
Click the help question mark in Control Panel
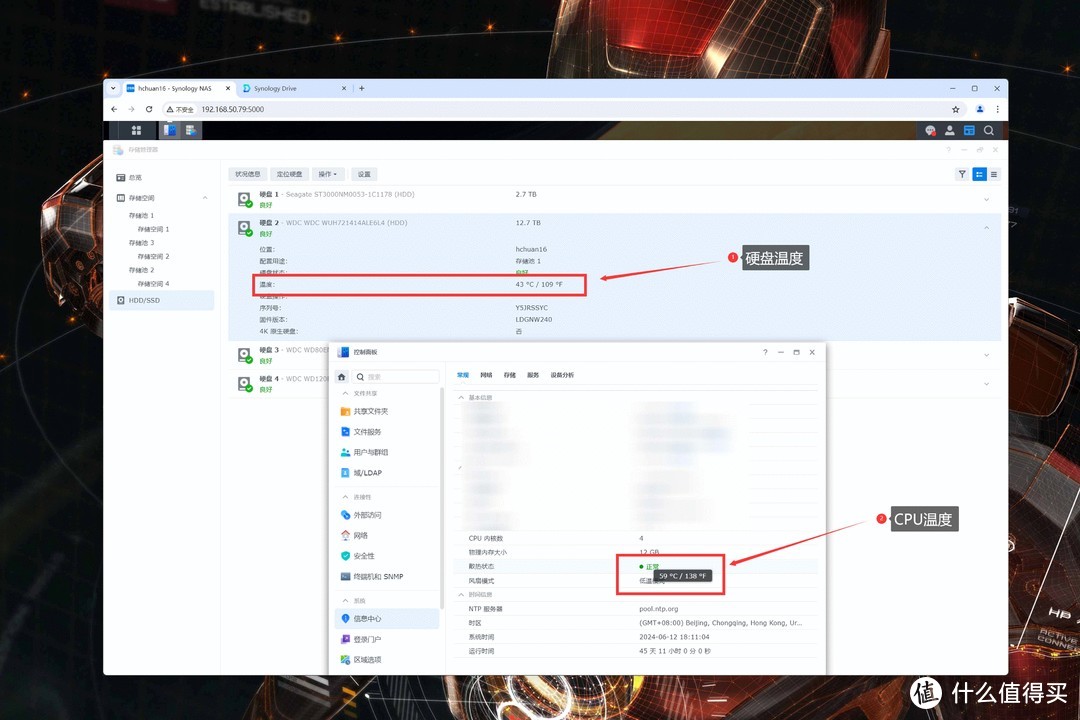(765, 352)
